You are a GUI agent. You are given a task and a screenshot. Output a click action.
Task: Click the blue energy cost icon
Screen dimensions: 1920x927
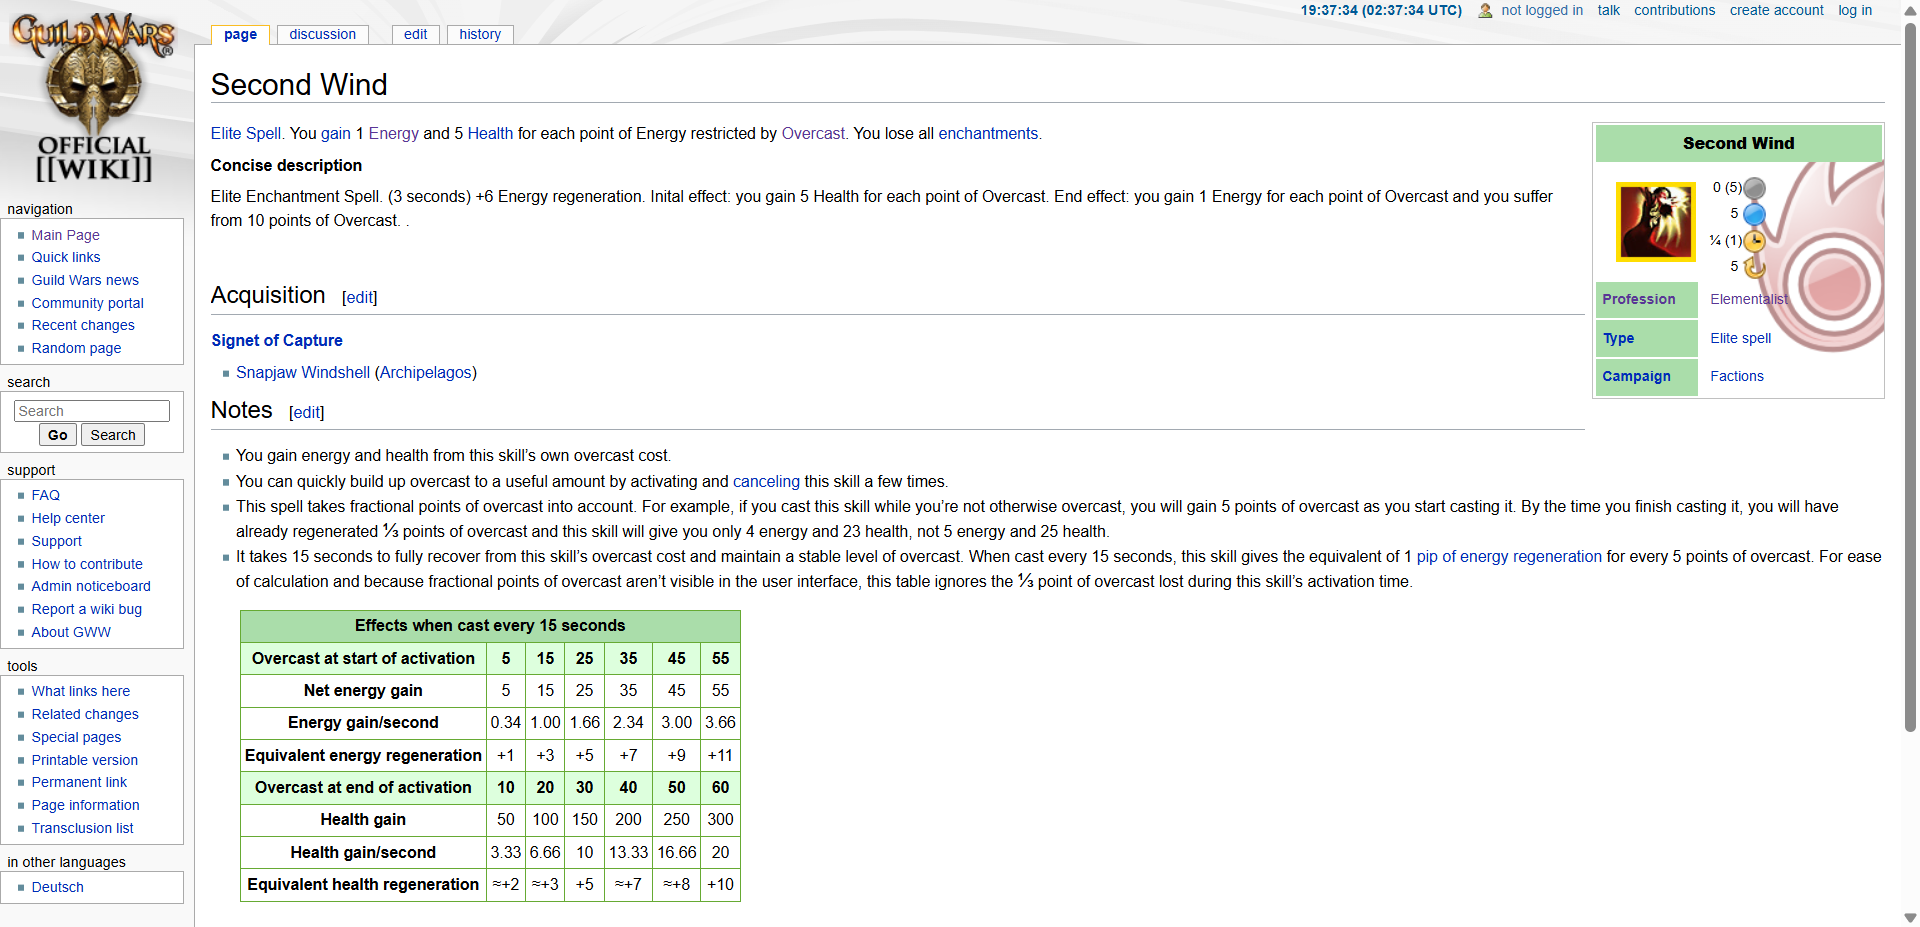(1754, 214)
